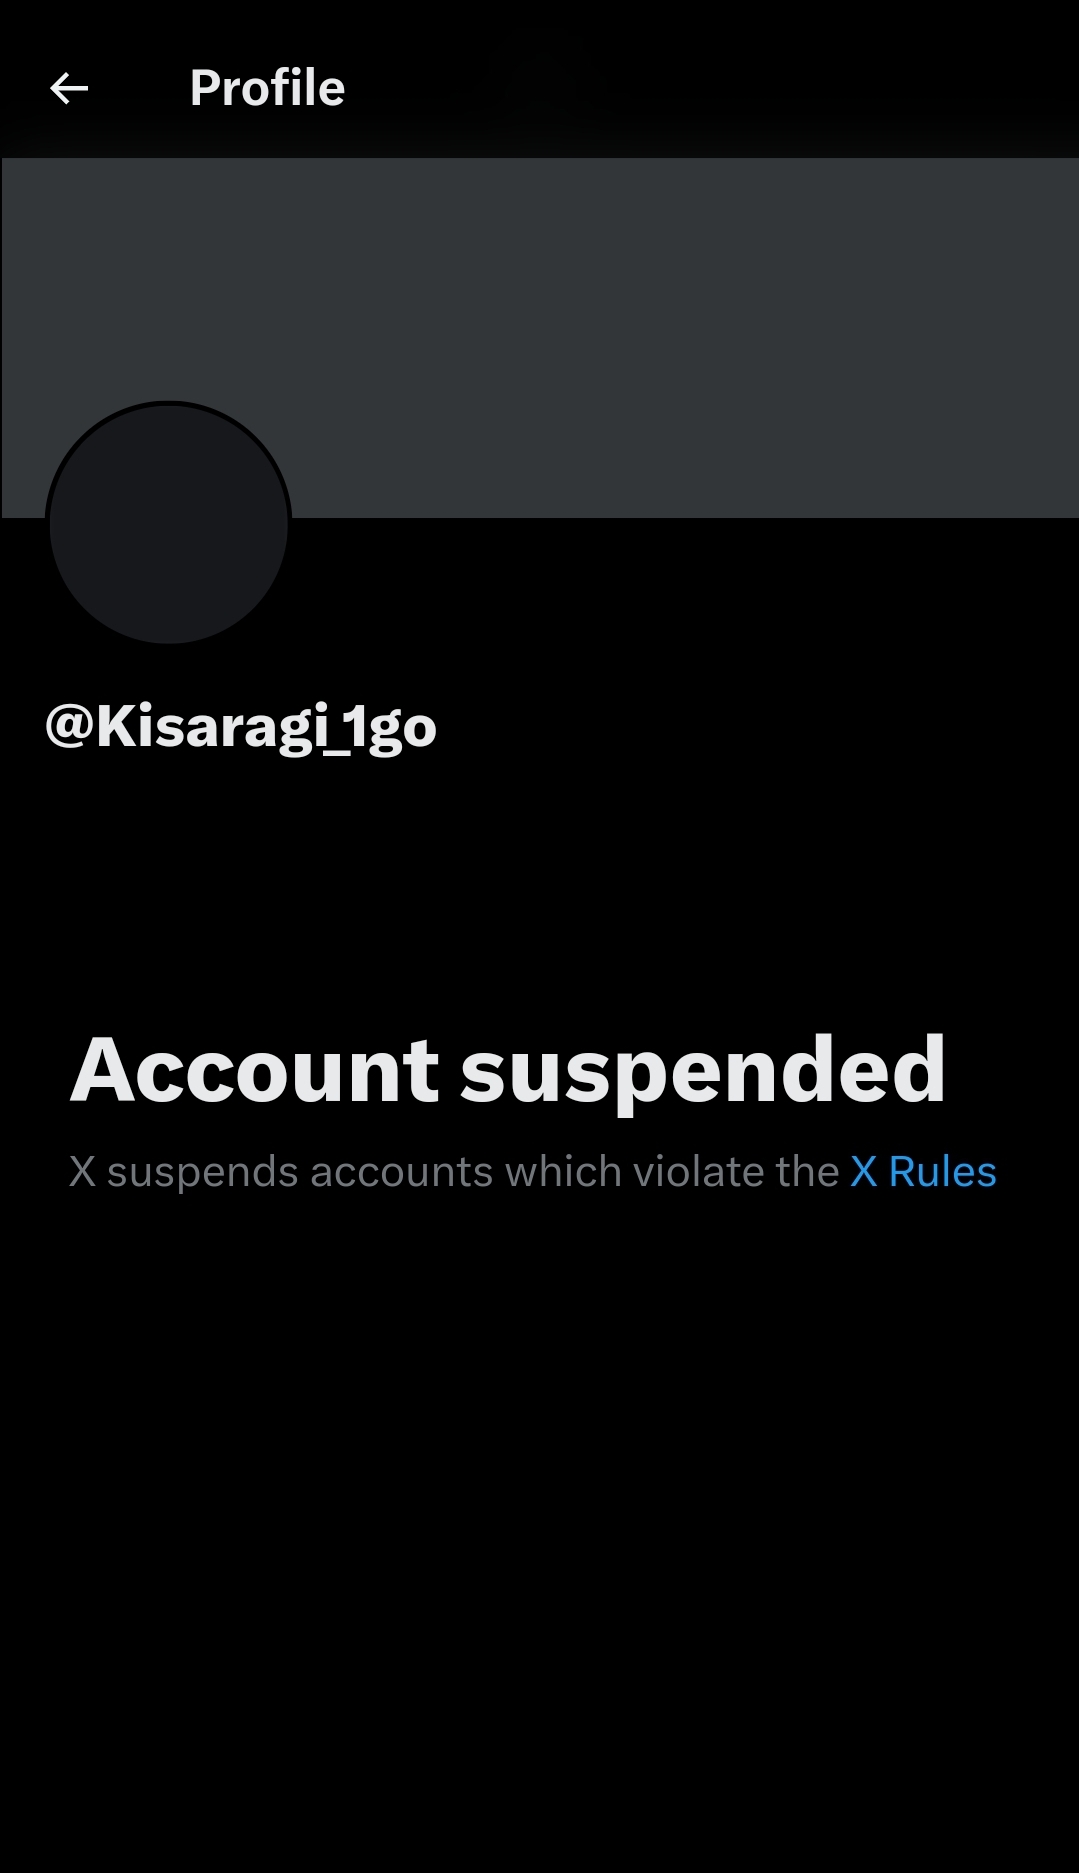
Task: Select the Account suspended heading
Action: [x=508, y=1071]
